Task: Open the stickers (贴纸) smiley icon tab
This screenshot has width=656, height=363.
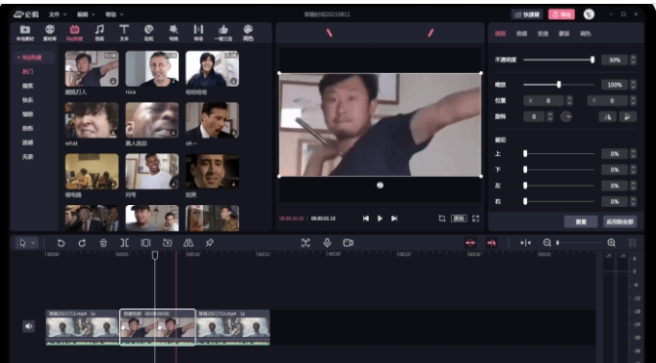Action: pos(149,30)
